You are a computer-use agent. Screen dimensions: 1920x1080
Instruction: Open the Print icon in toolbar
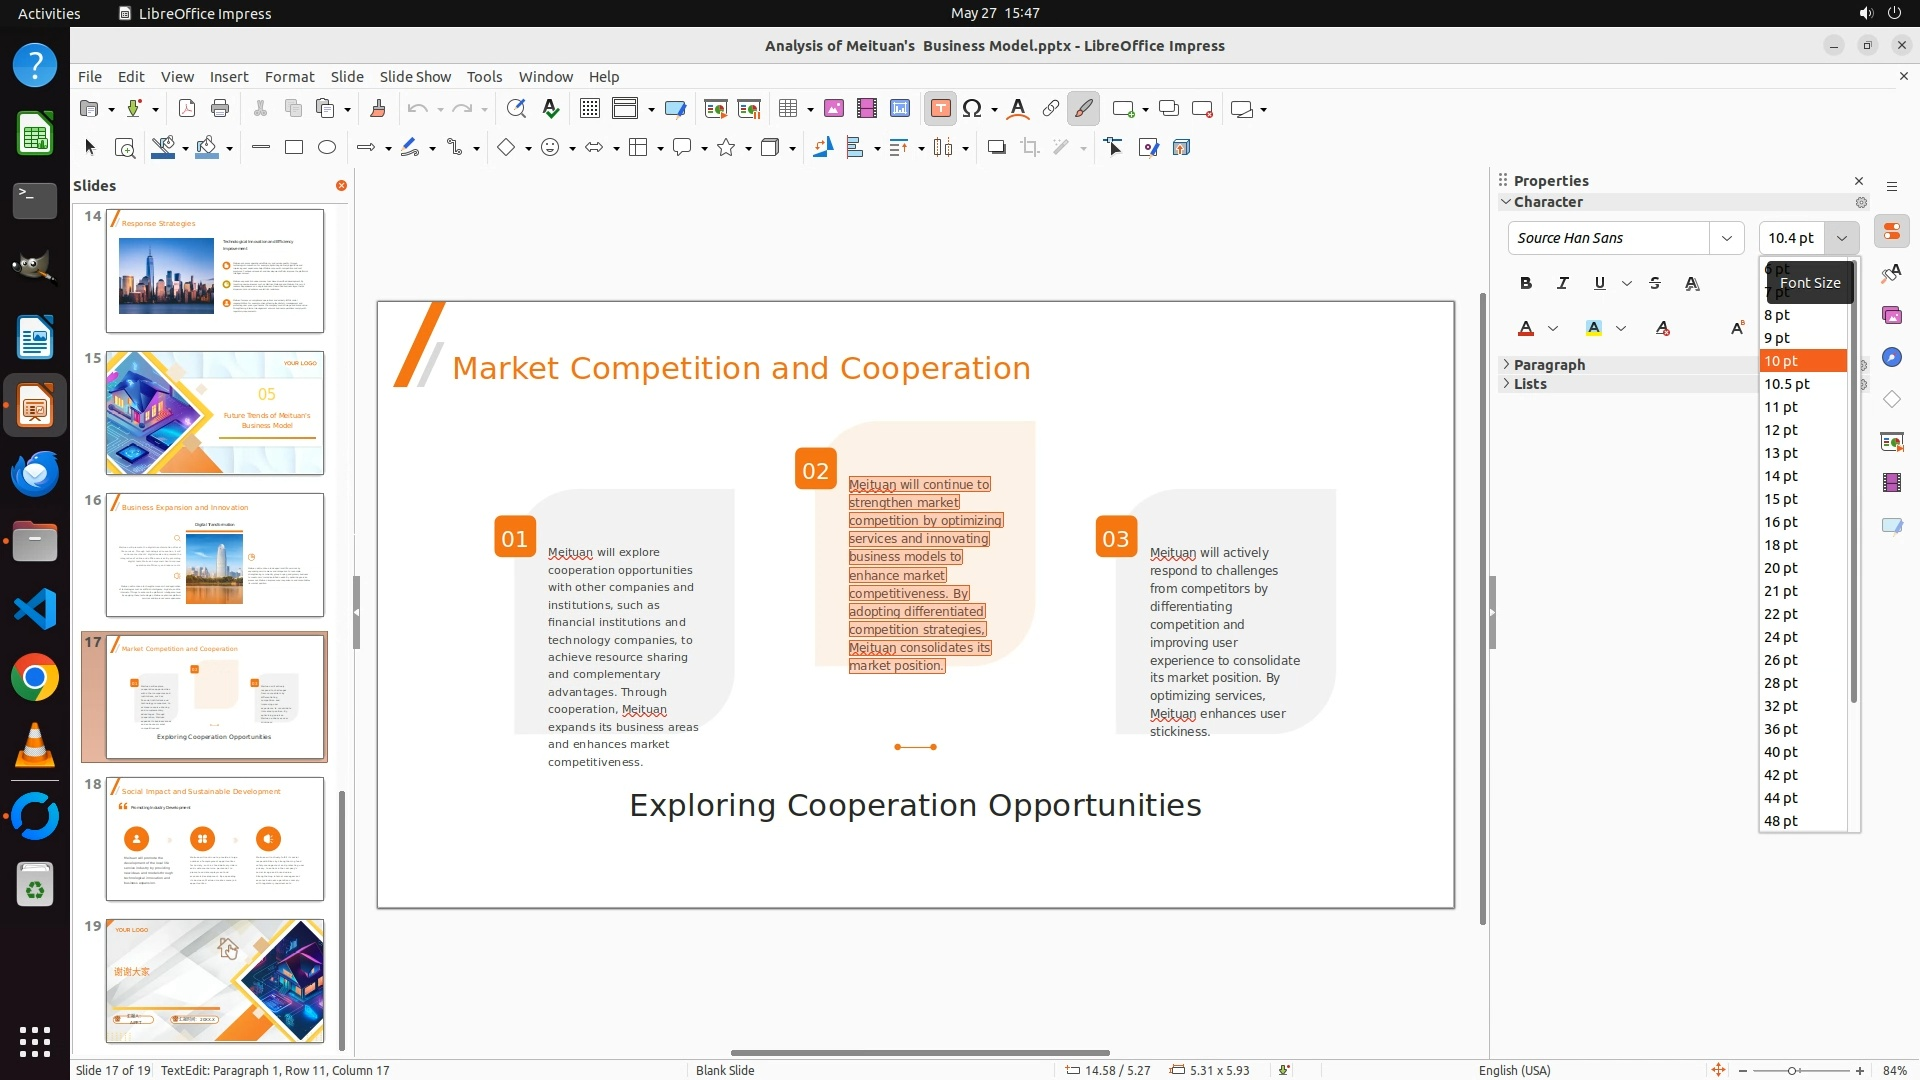tap(220, 109)
